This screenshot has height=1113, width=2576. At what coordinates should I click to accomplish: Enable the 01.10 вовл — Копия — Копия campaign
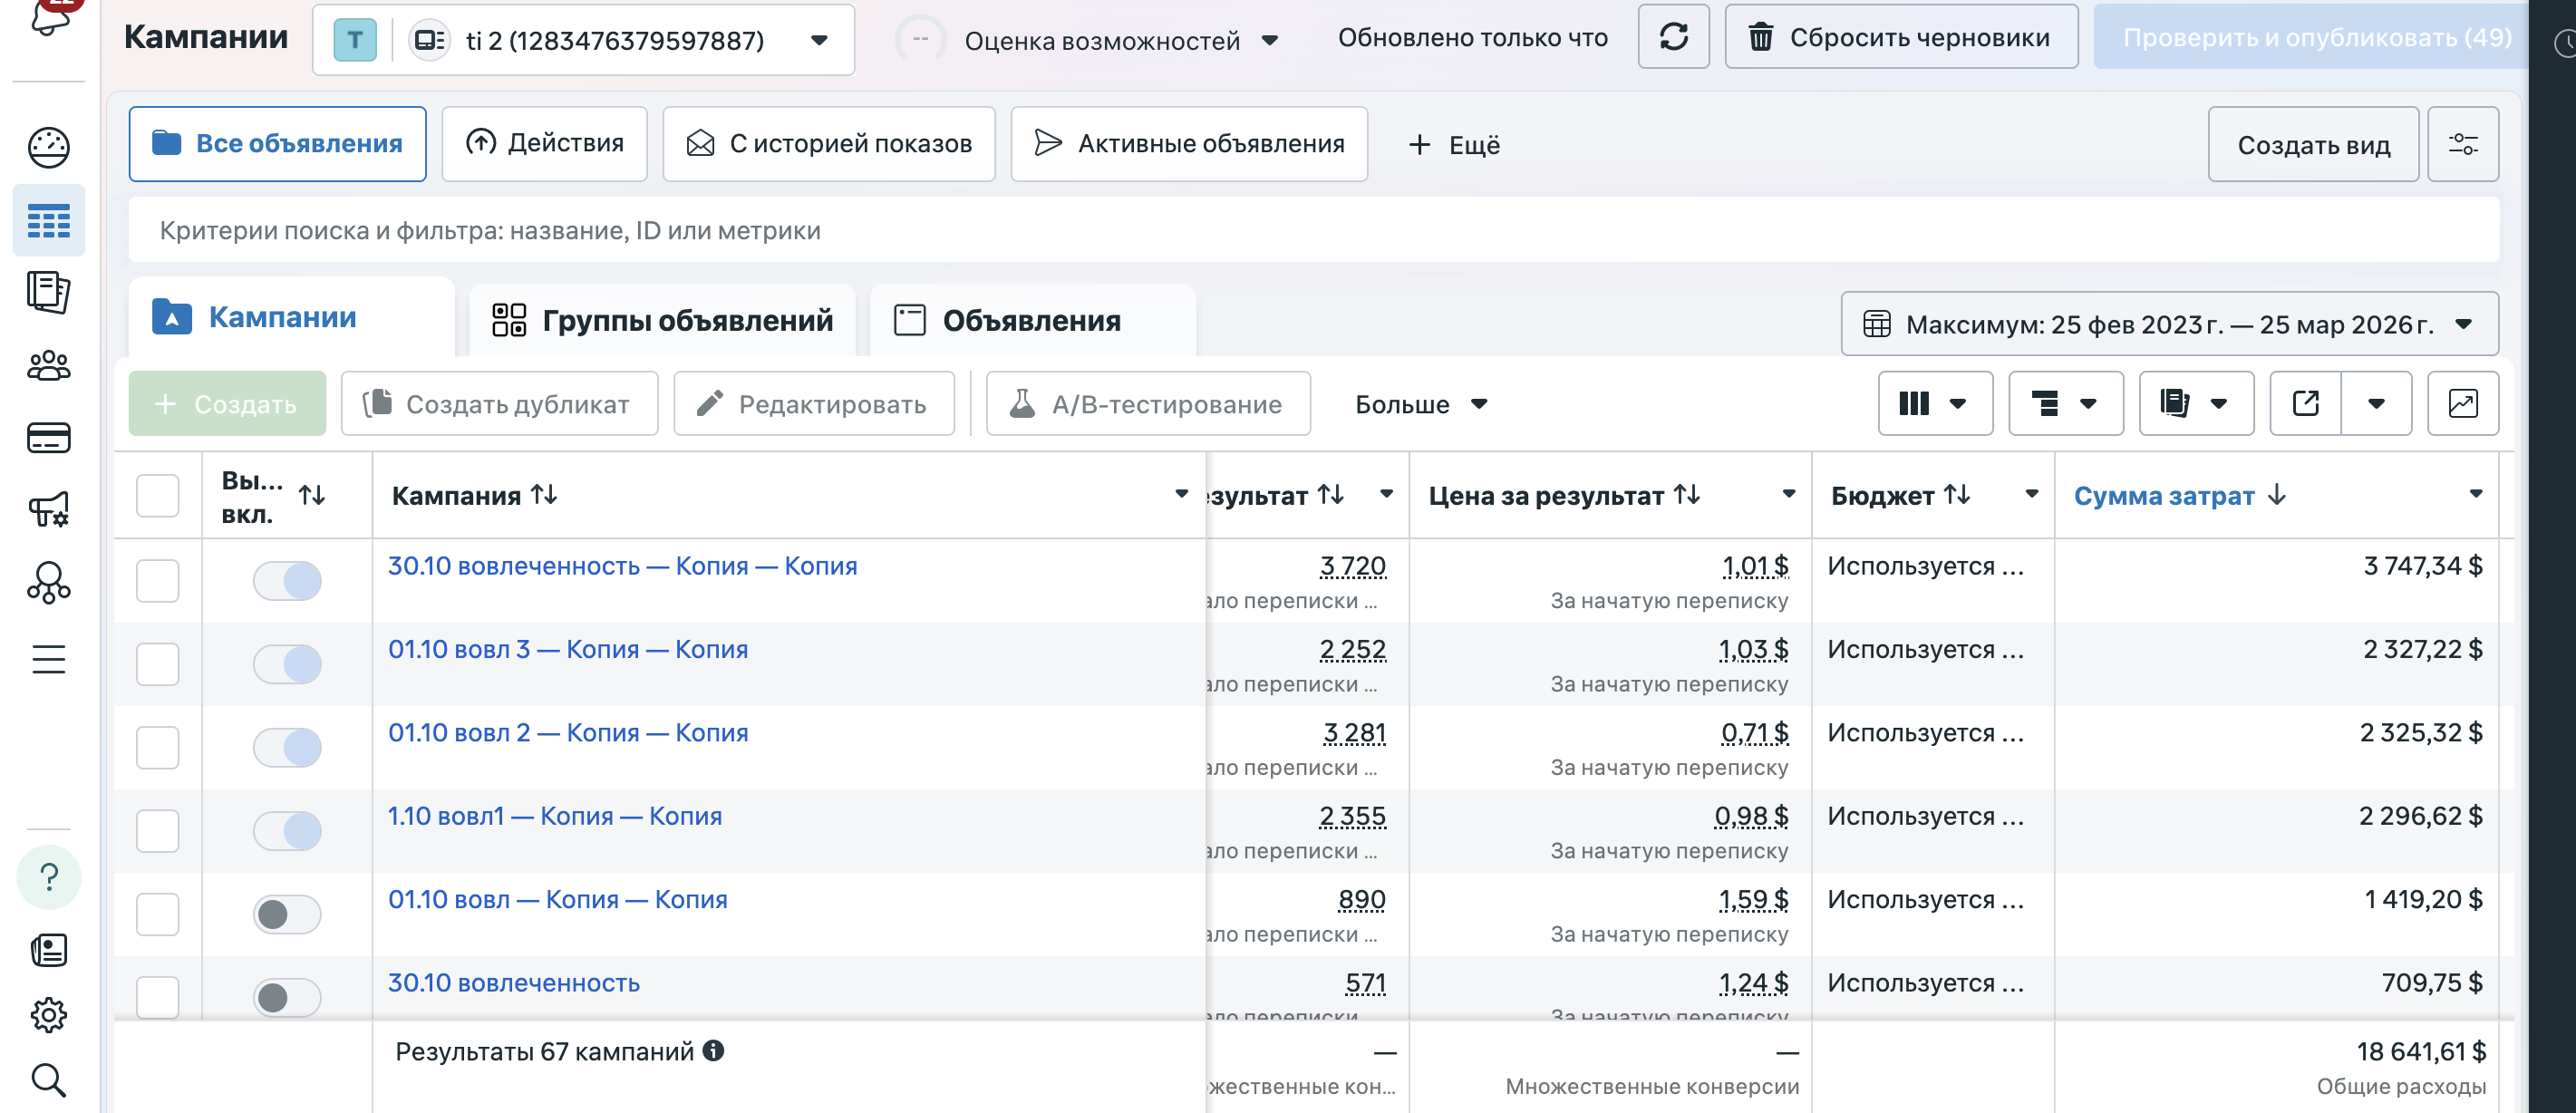(x=287, y=914)
